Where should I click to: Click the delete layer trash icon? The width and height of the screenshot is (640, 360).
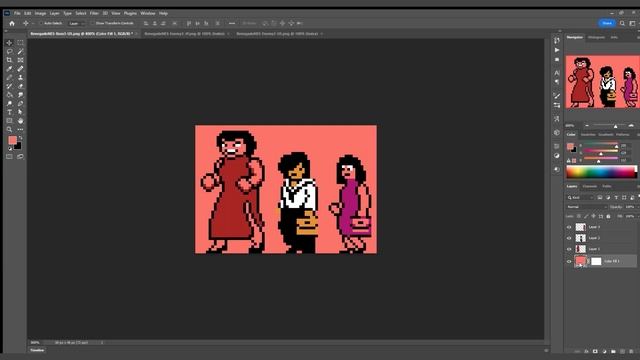[x=631, y=351]
